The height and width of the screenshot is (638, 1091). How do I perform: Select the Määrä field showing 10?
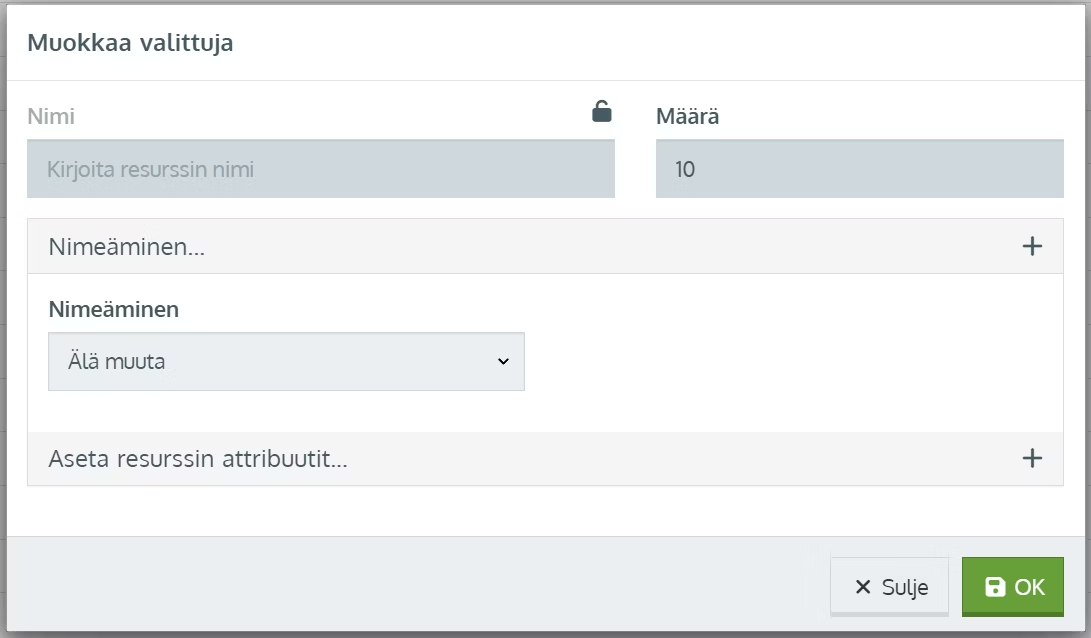(859, 169)
